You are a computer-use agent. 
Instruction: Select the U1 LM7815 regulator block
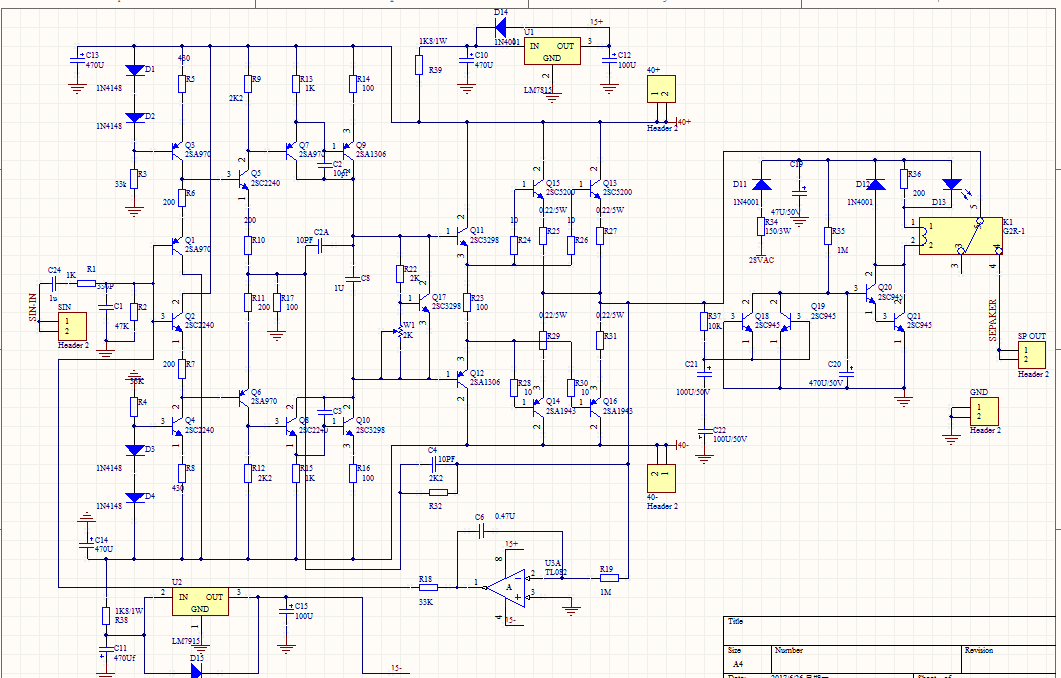pyautogui.click(x=552, y=51)
